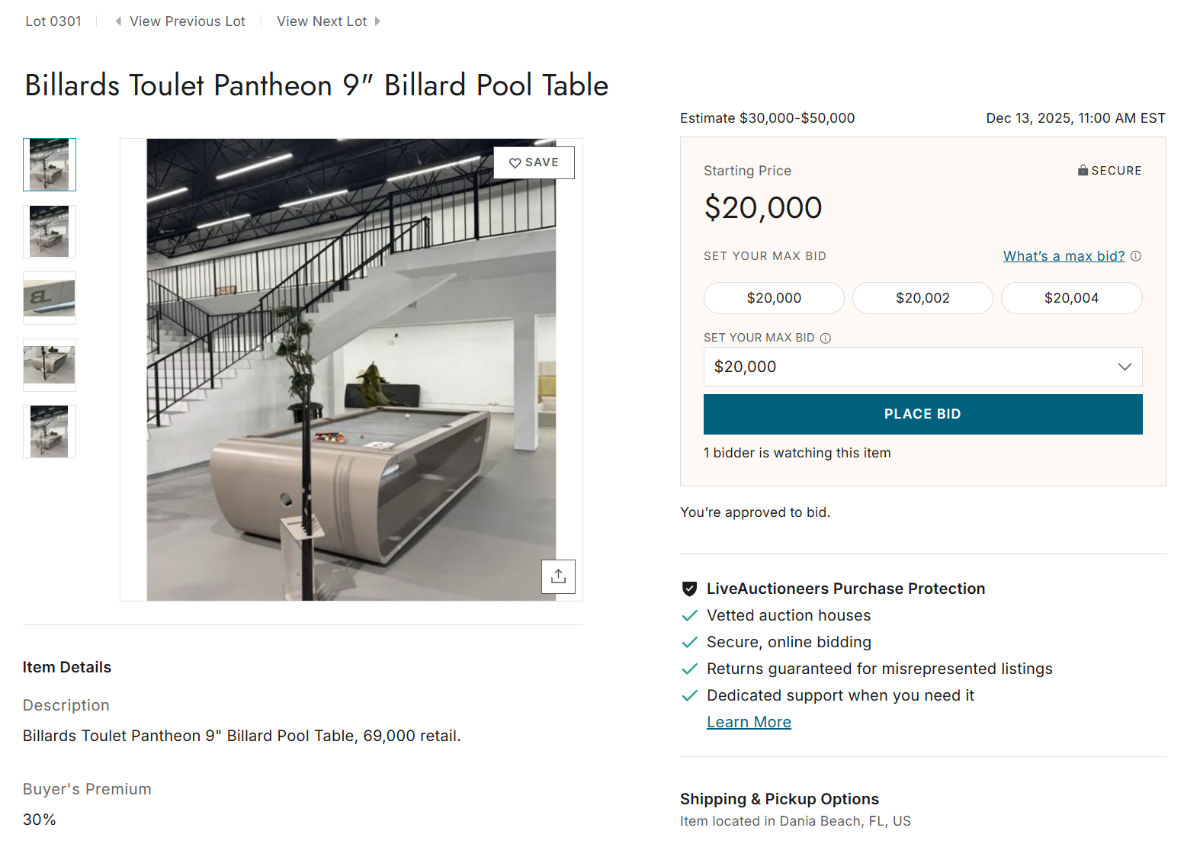Click the Purchase Protection shield icon

[x=689, y=589]
